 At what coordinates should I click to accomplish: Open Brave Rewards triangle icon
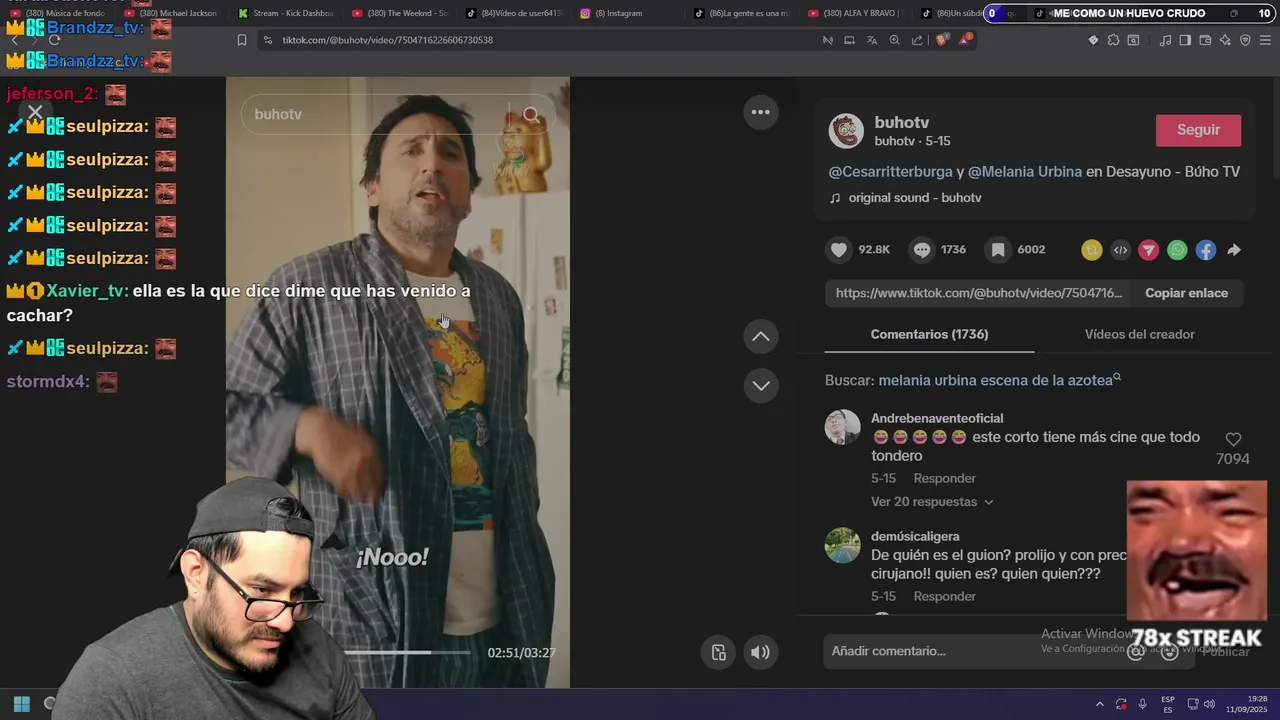[x=965, y=40]
